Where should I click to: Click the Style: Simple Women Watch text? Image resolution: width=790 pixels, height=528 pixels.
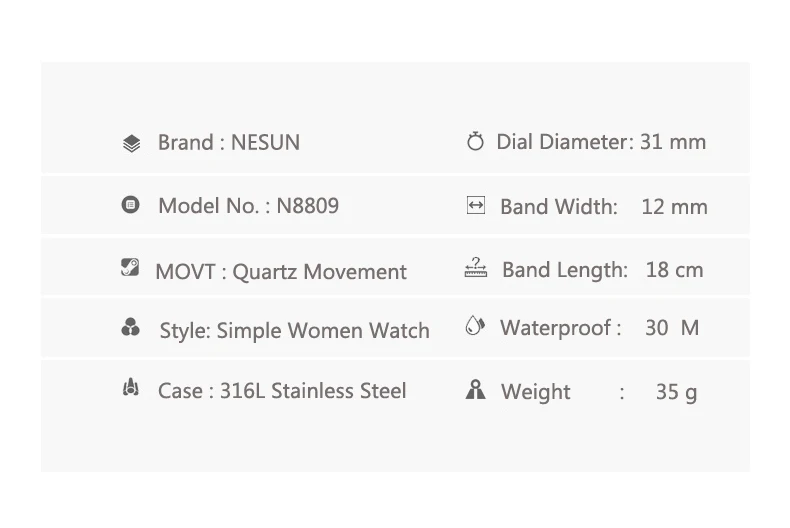[295, 331]
